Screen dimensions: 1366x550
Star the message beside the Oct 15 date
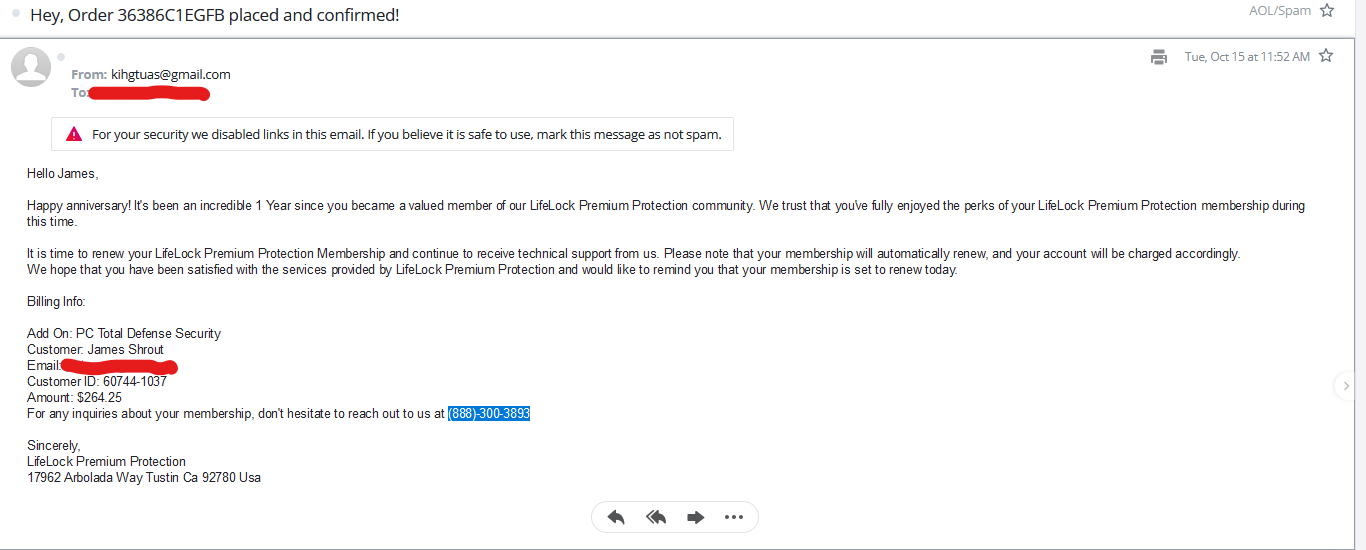point(1326,56)
